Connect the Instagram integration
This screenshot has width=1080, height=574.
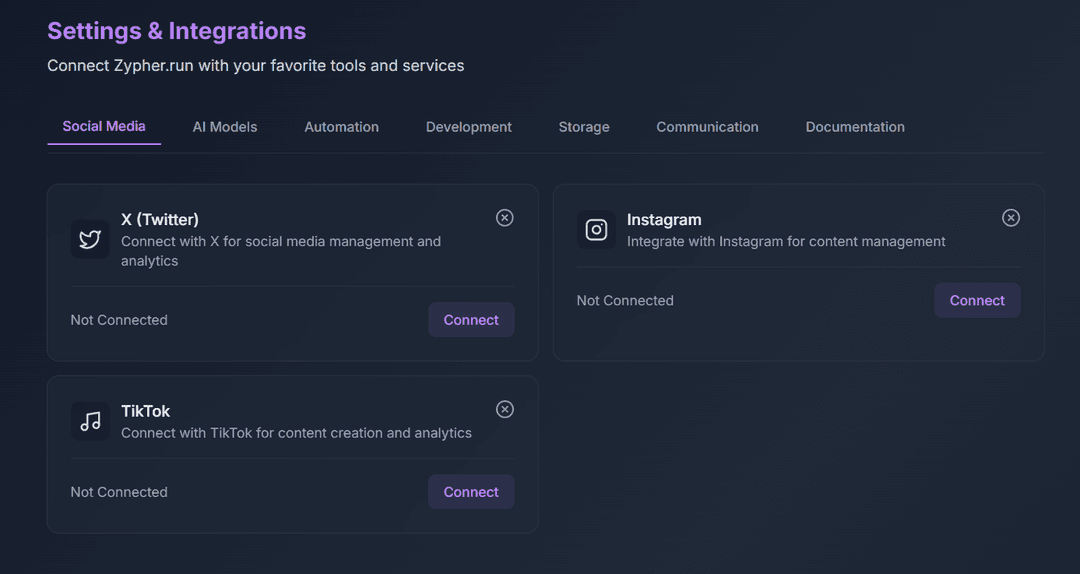tap(977, 300)
